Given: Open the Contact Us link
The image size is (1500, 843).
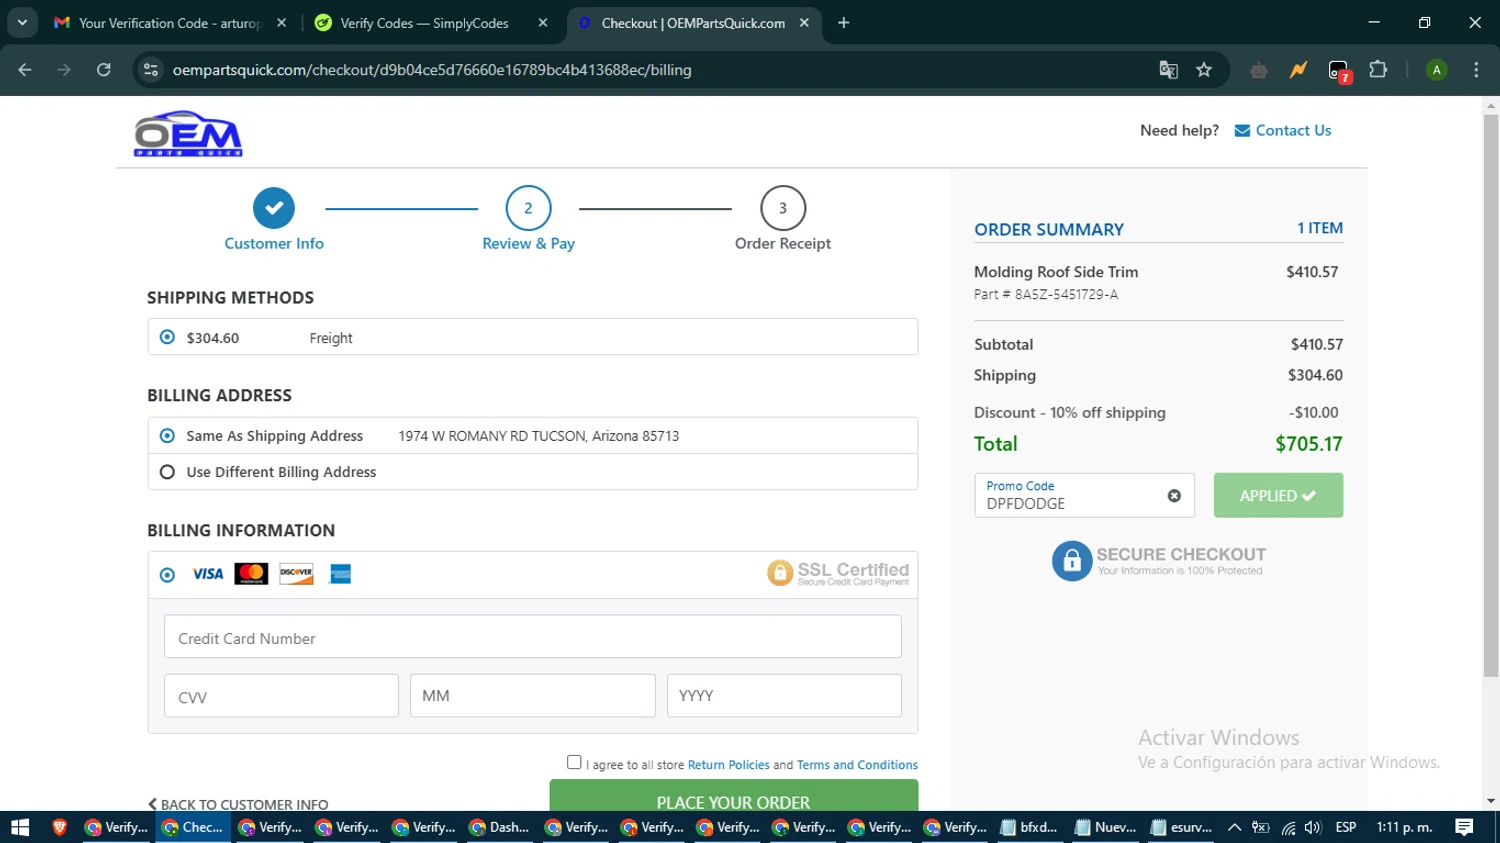Looking at the screenshot, I should click(1293, 130).
